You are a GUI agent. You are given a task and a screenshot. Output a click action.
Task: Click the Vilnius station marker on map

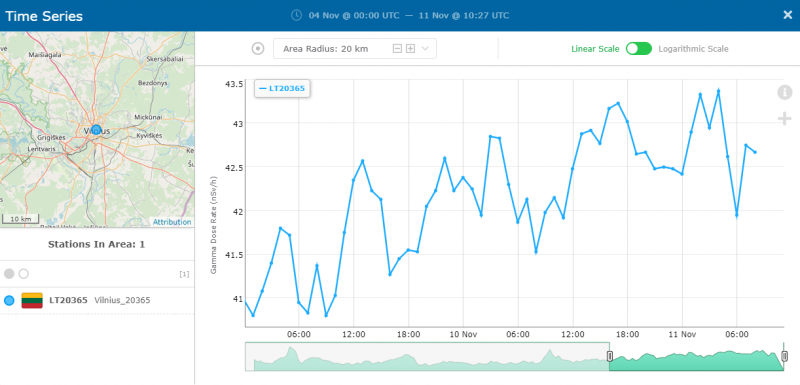click(x=96, y=130)
